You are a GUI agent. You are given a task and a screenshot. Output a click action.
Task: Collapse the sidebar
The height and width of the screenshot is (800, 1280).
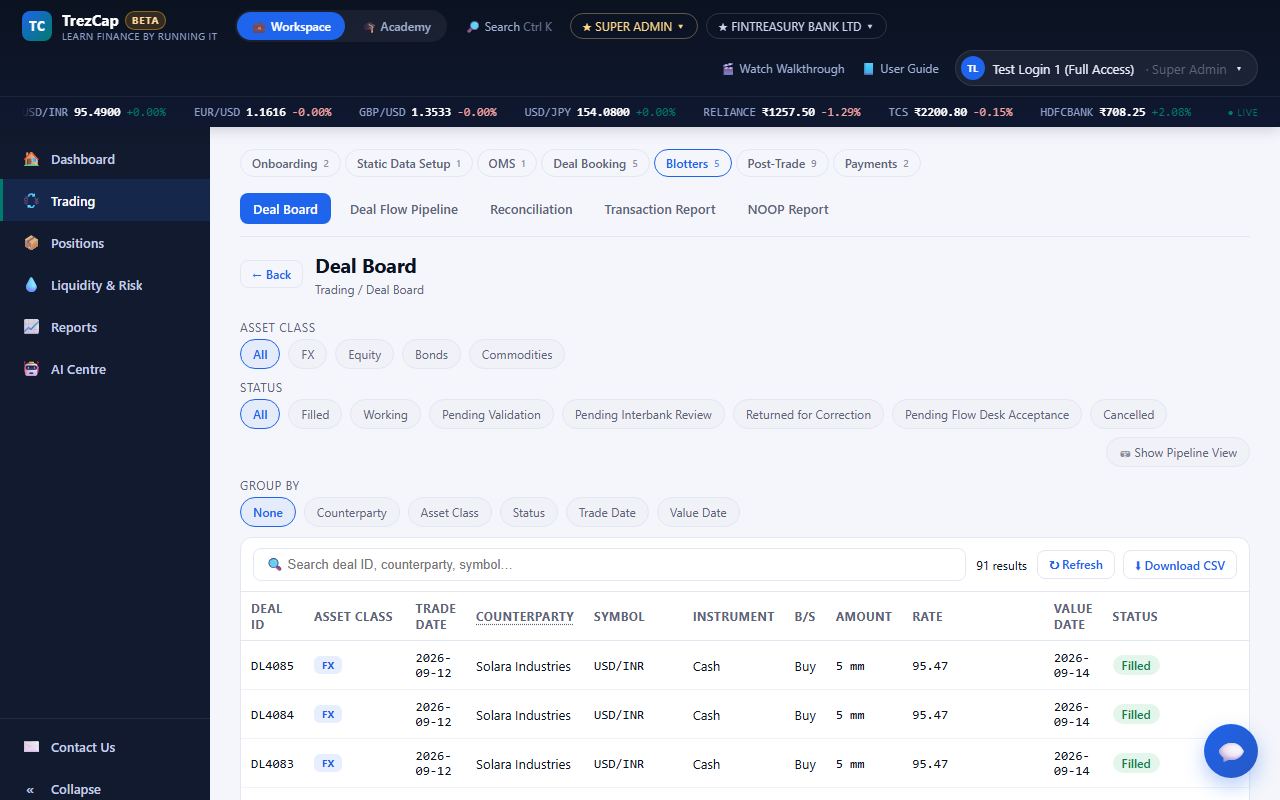pos(105,789)
